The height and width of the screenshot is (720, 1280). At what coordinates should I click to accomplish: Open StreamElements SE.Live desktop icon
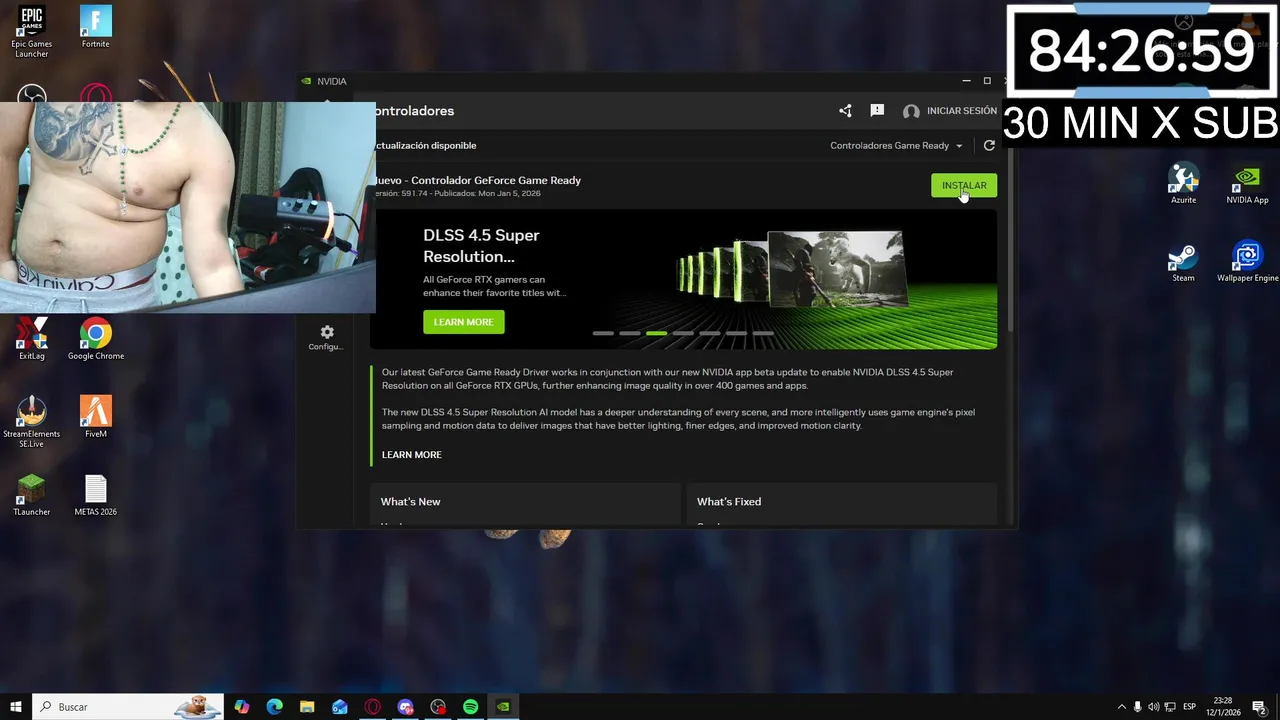coord(32,422)
